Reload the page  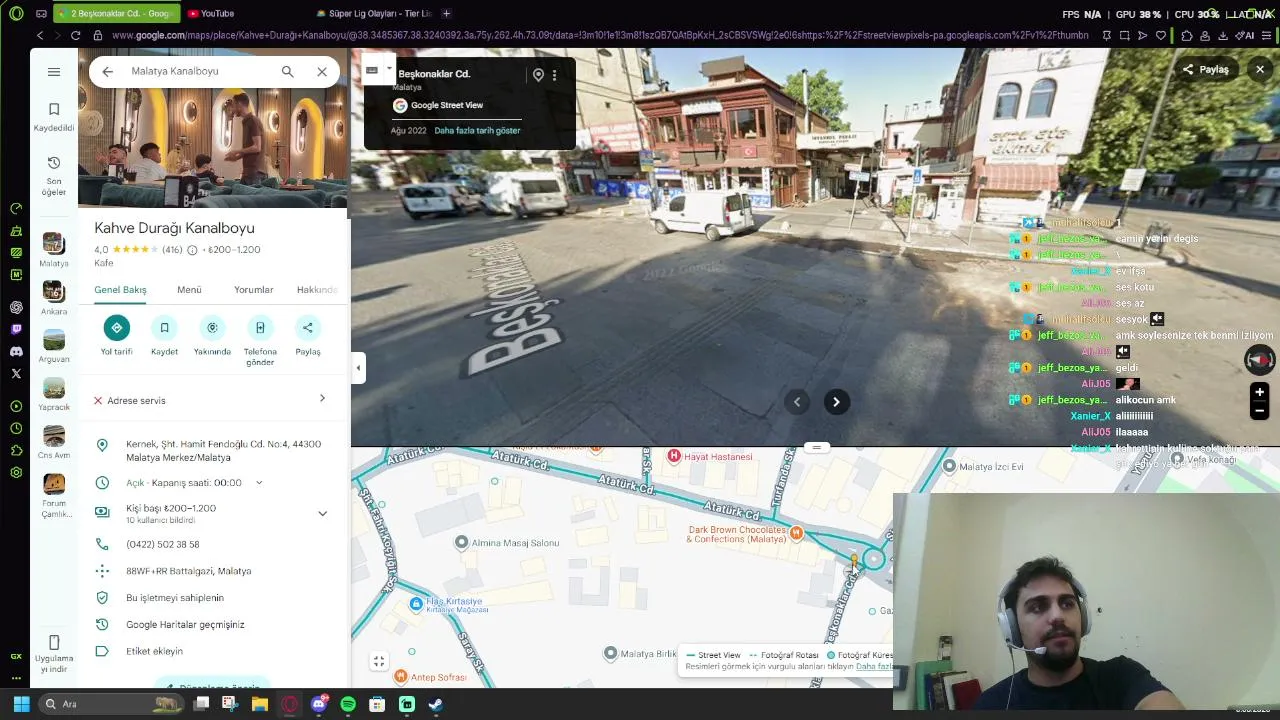[x=75, y=36]
